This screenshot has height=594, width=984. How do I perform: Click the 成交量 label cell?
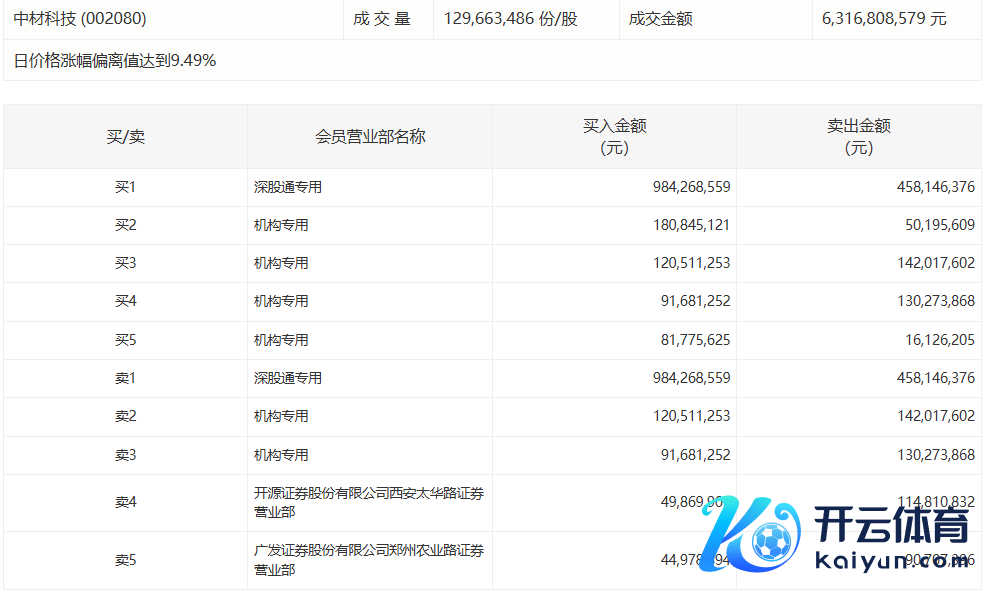[381, 18]
